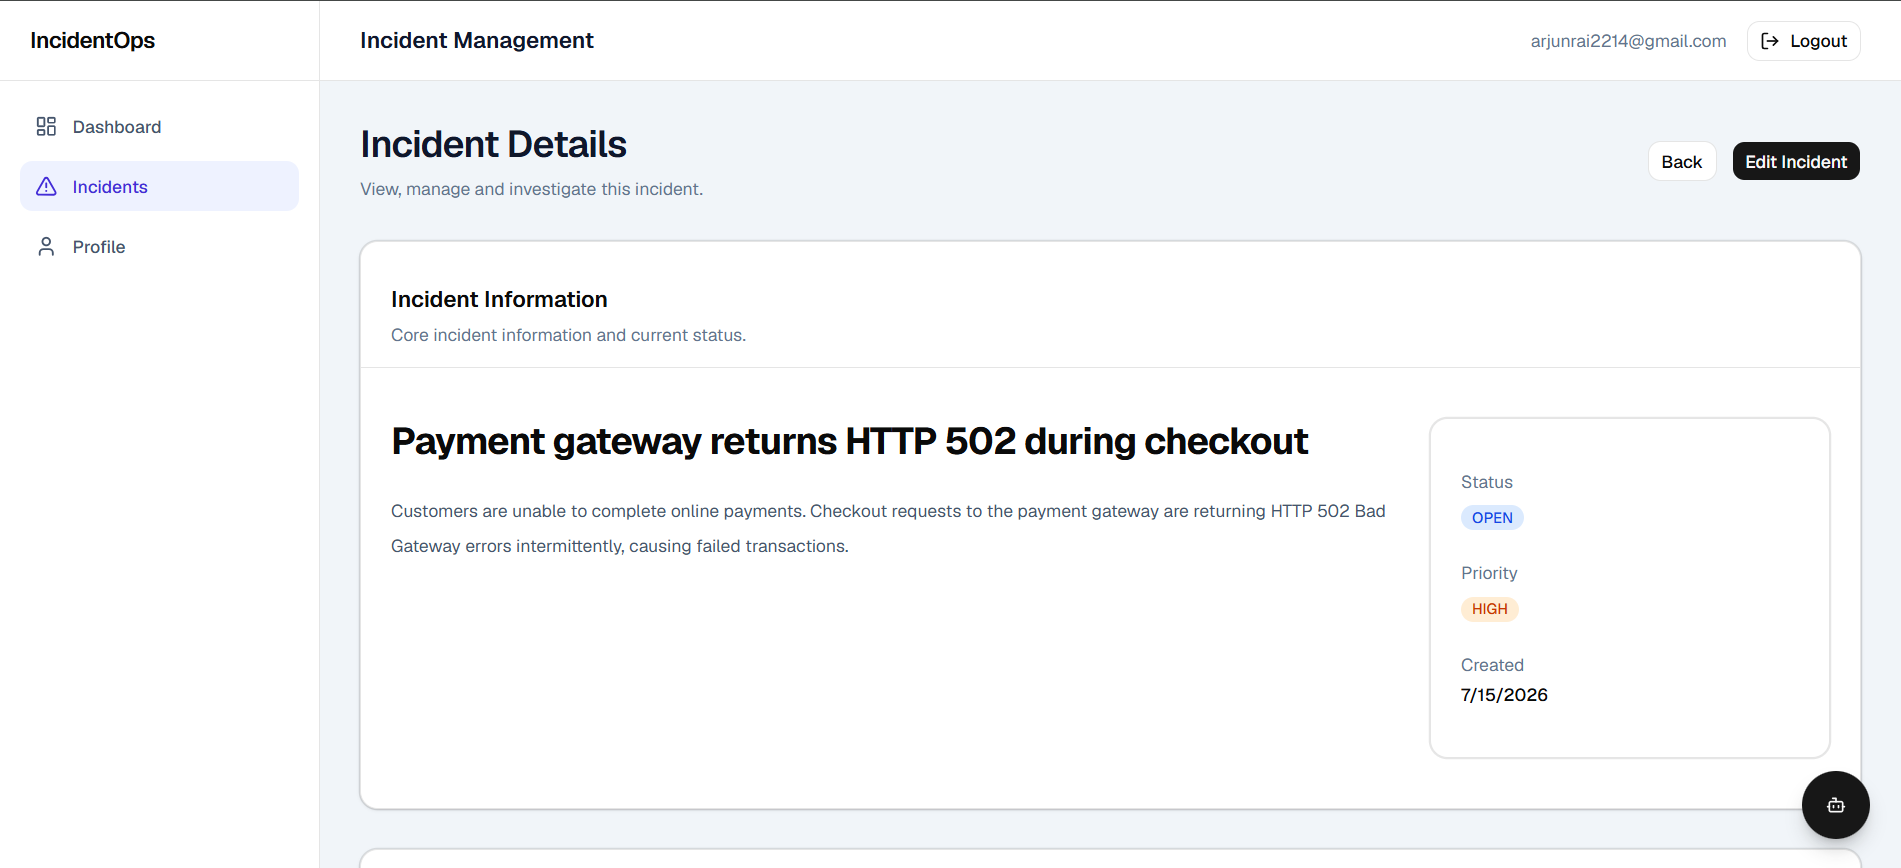The height and width of the screenshot is (868, 1901).
Task: Click the Dashboard grid icon
Action: tap(46, 126)
